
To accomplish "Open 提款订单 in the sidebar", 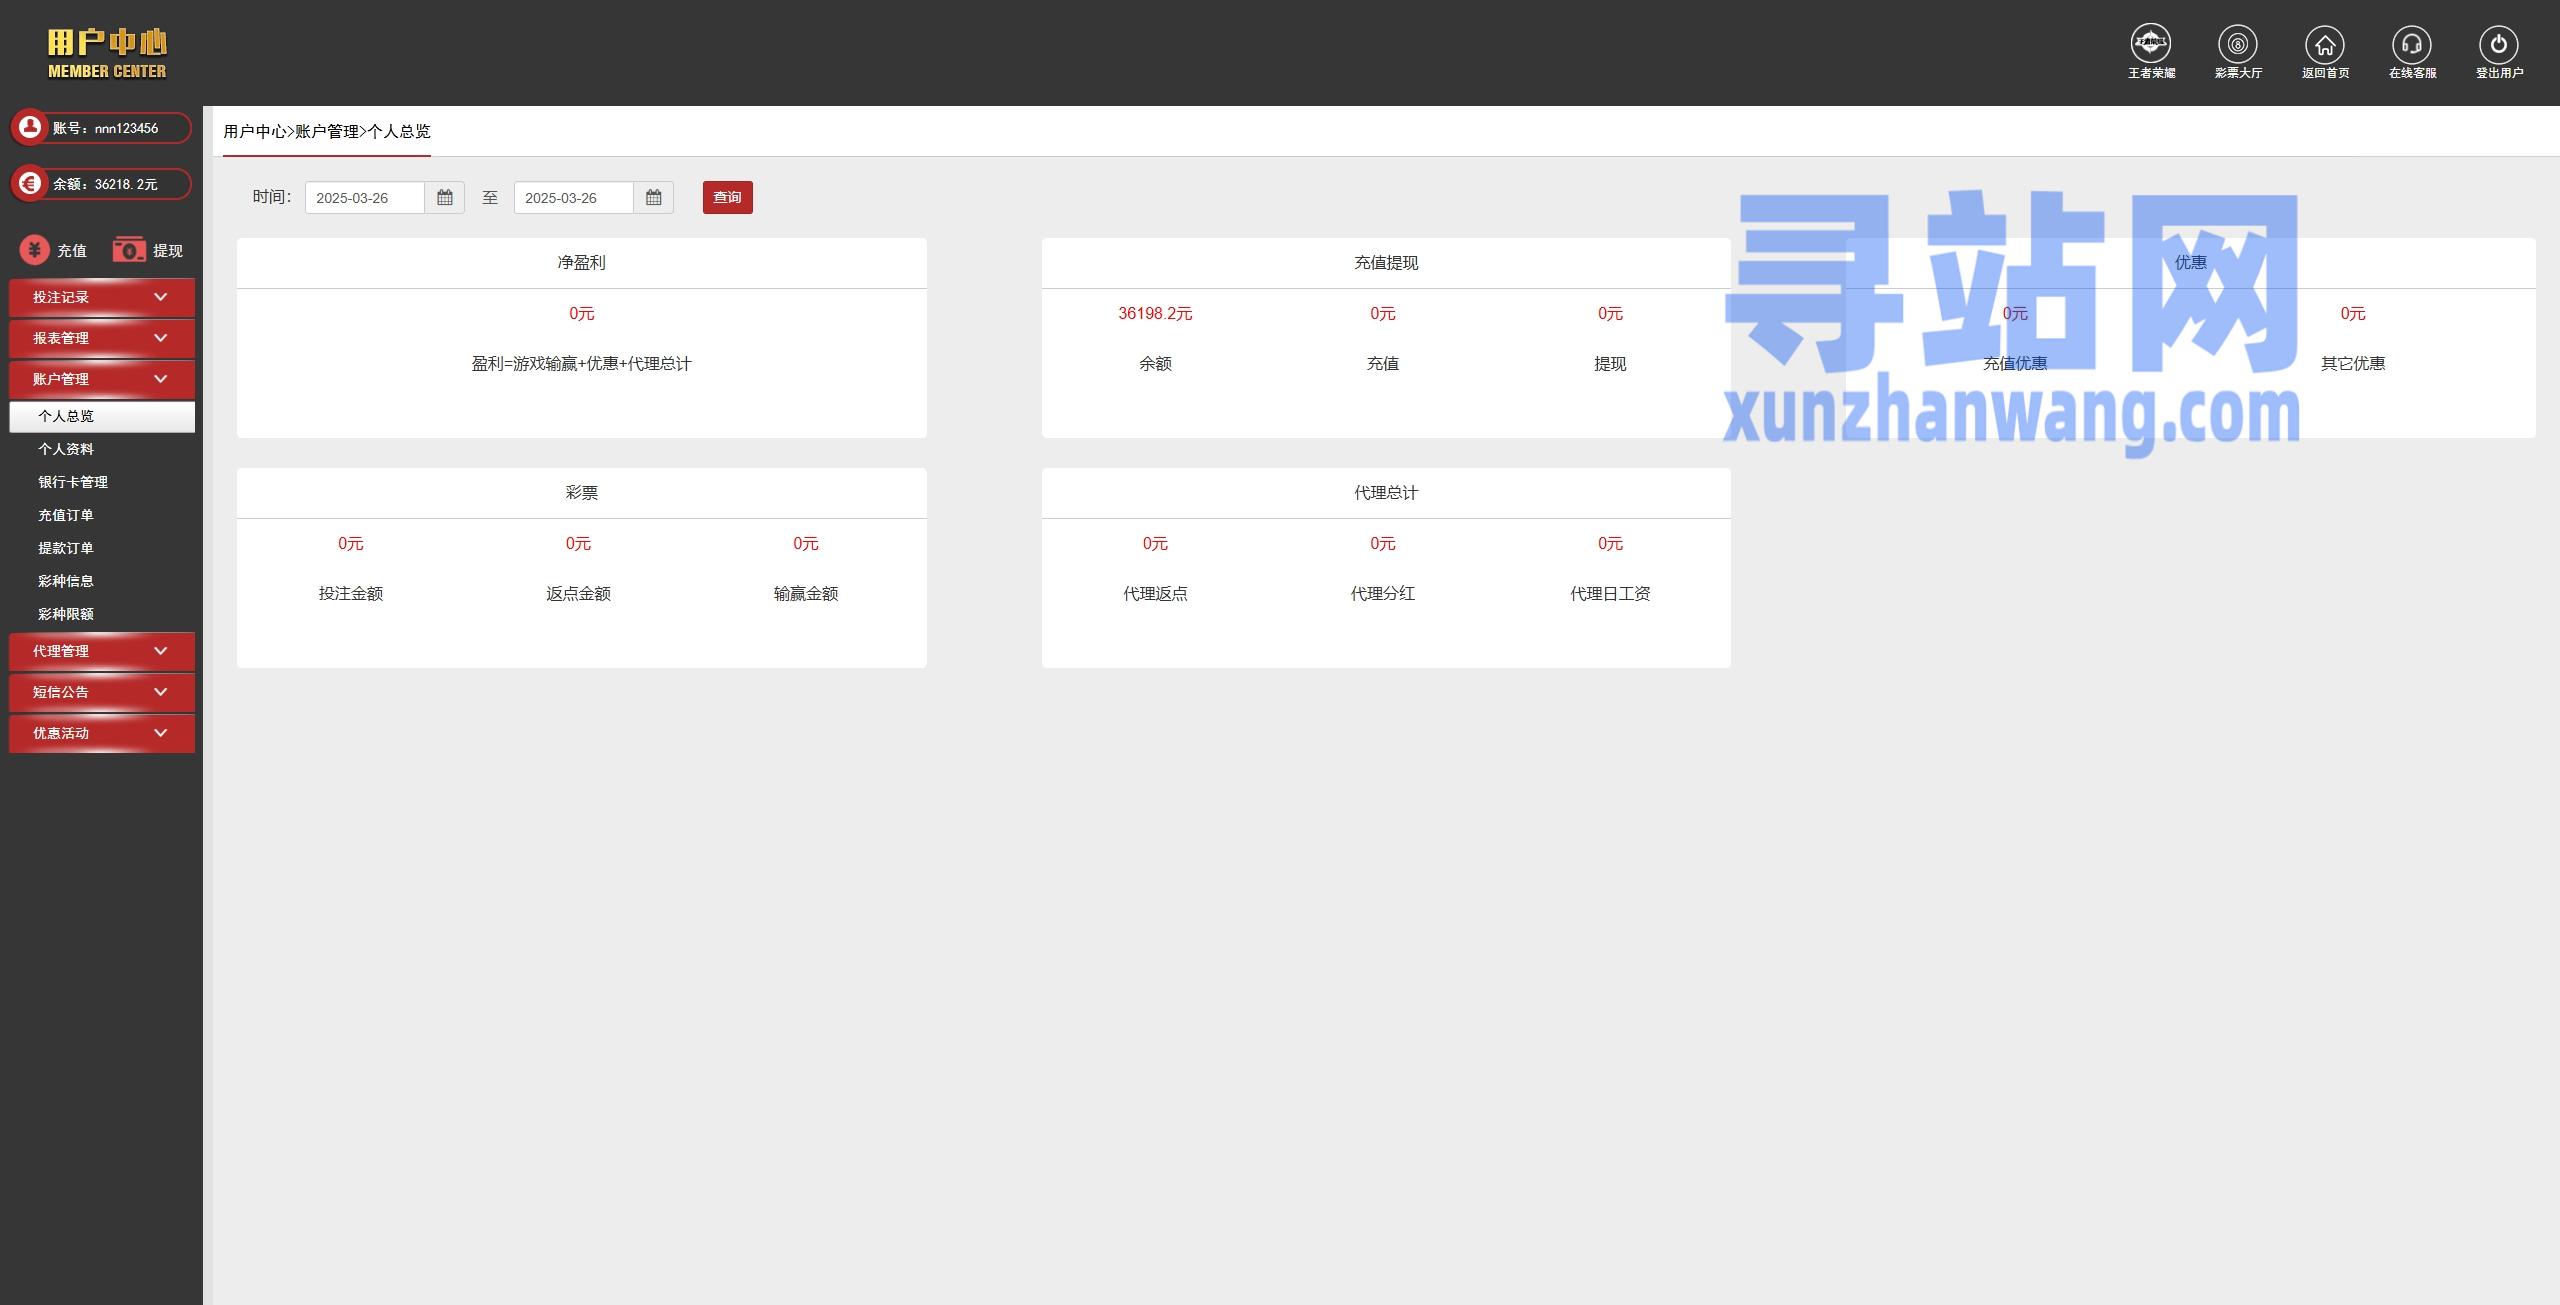I will point(66,548).
